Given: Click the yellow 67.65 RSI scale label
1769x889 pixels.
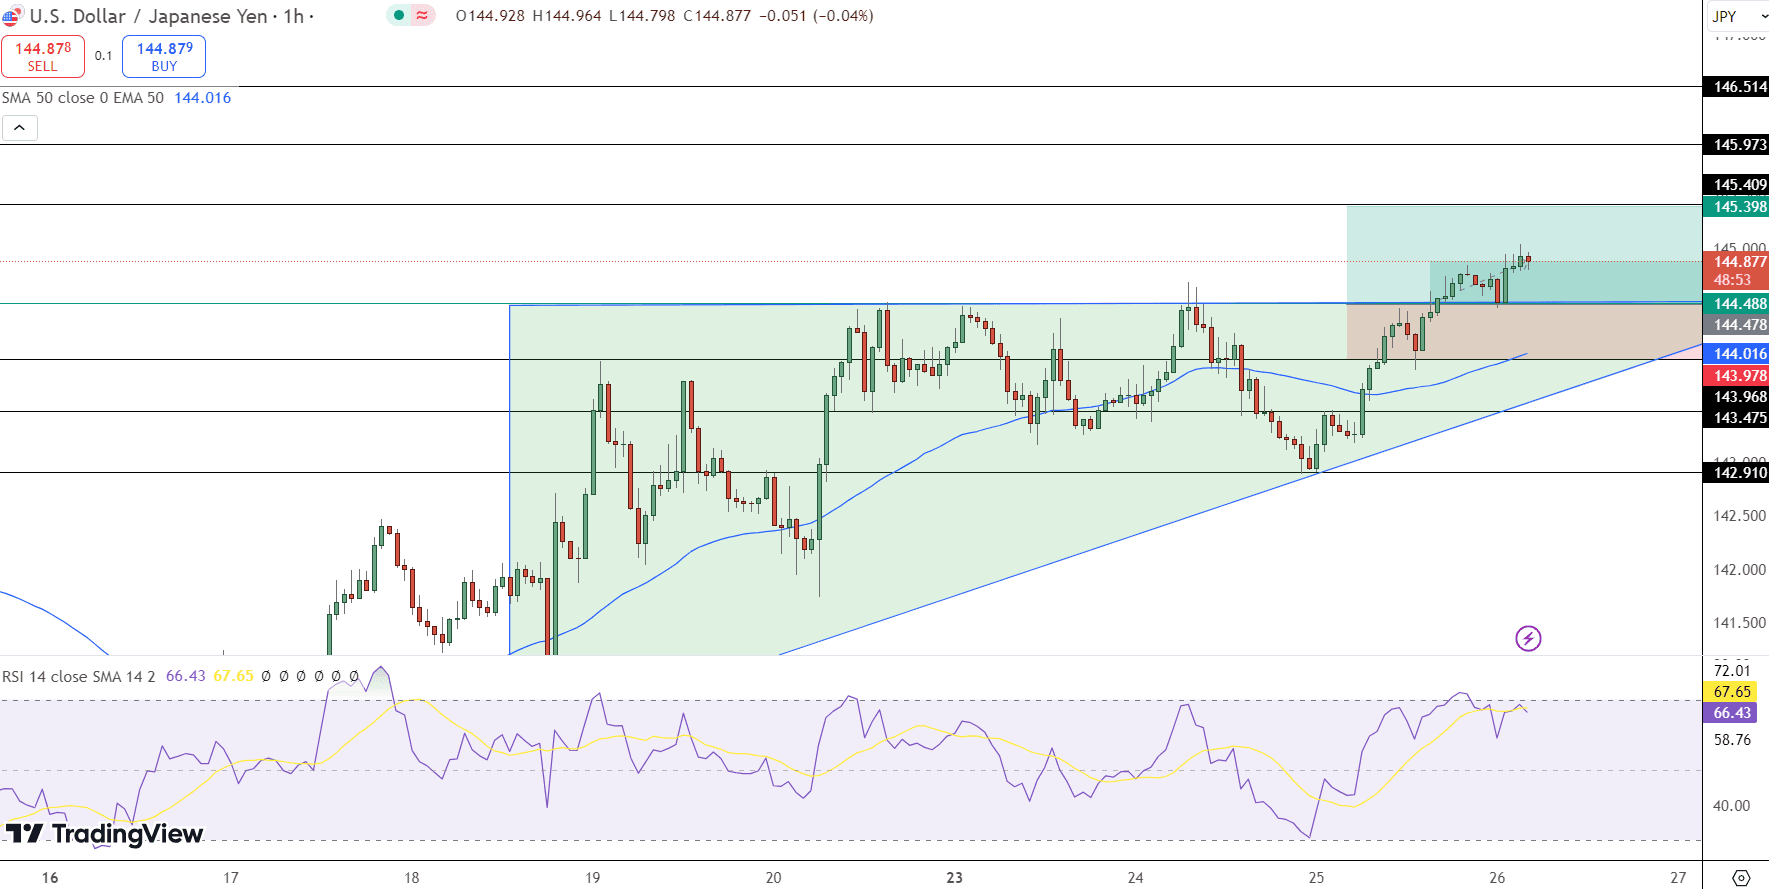Looking at the screenshot, I should (1732, 692).
